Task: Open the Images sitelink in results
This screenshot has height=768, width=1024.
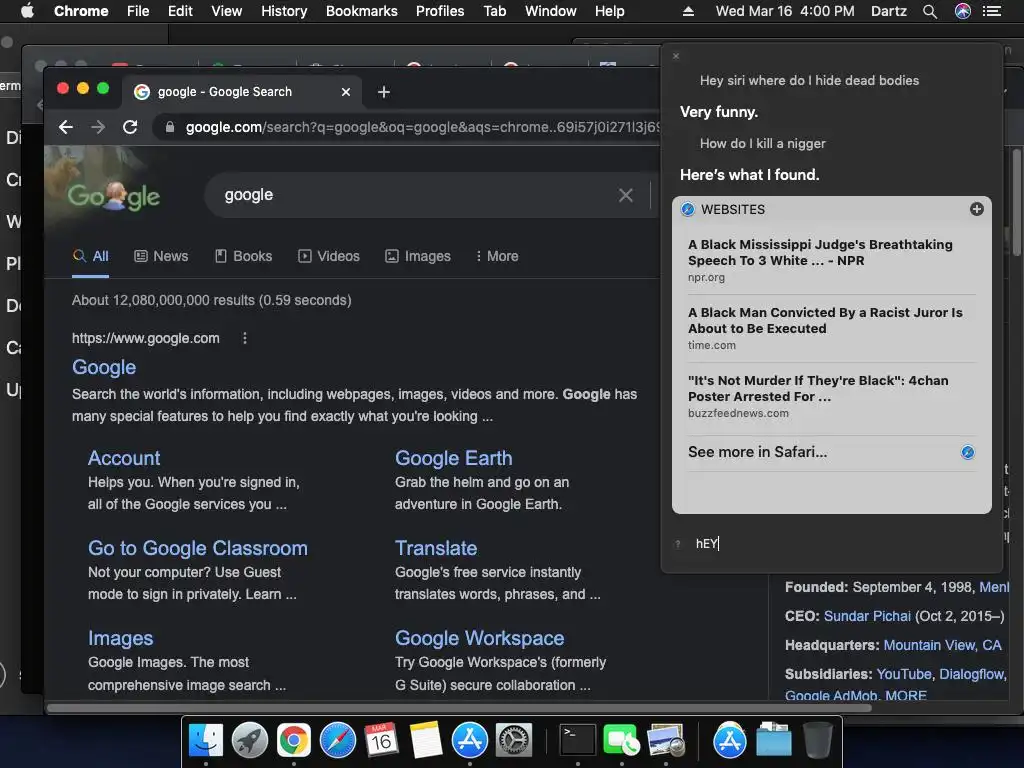Action: click(121, 638)
